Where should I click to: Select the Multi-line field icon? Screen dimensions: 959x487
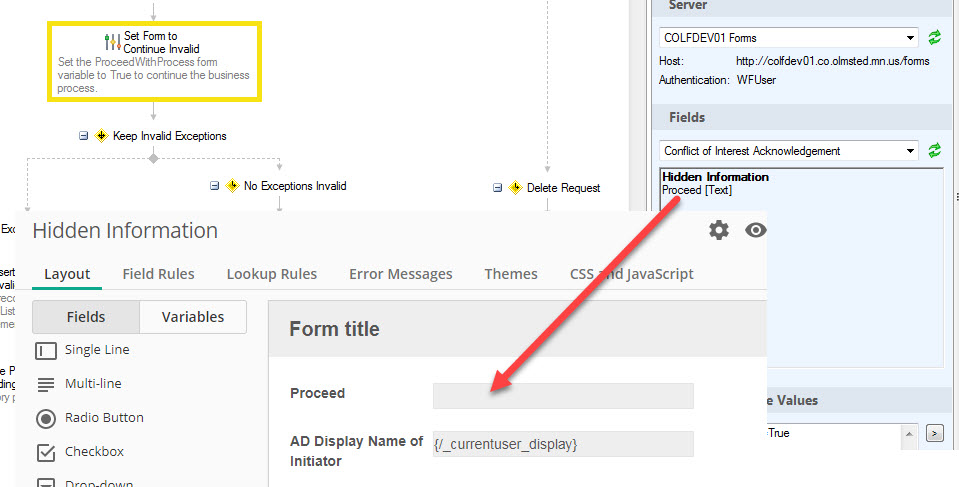tap(46, 384)
